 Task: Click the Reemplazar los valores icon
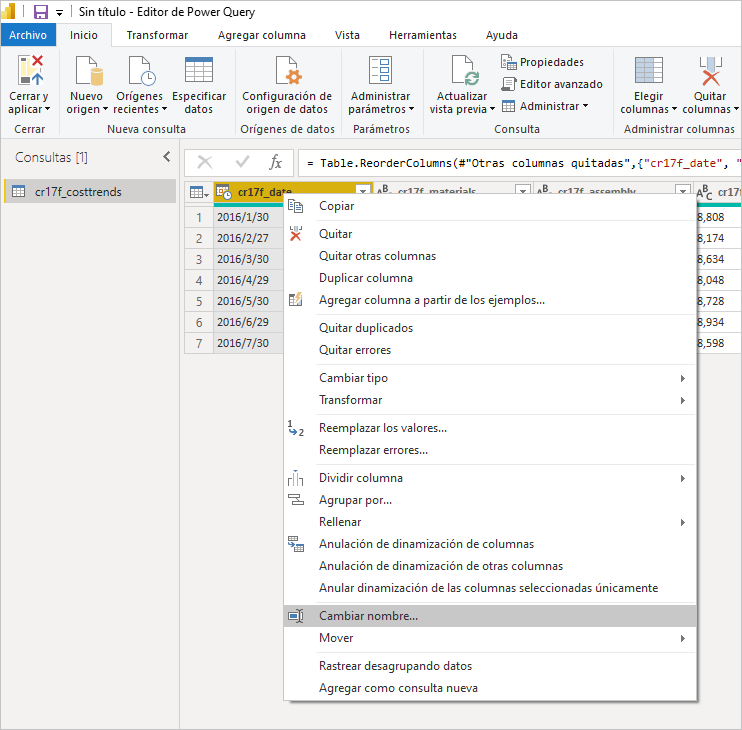(x=296, y=428)
